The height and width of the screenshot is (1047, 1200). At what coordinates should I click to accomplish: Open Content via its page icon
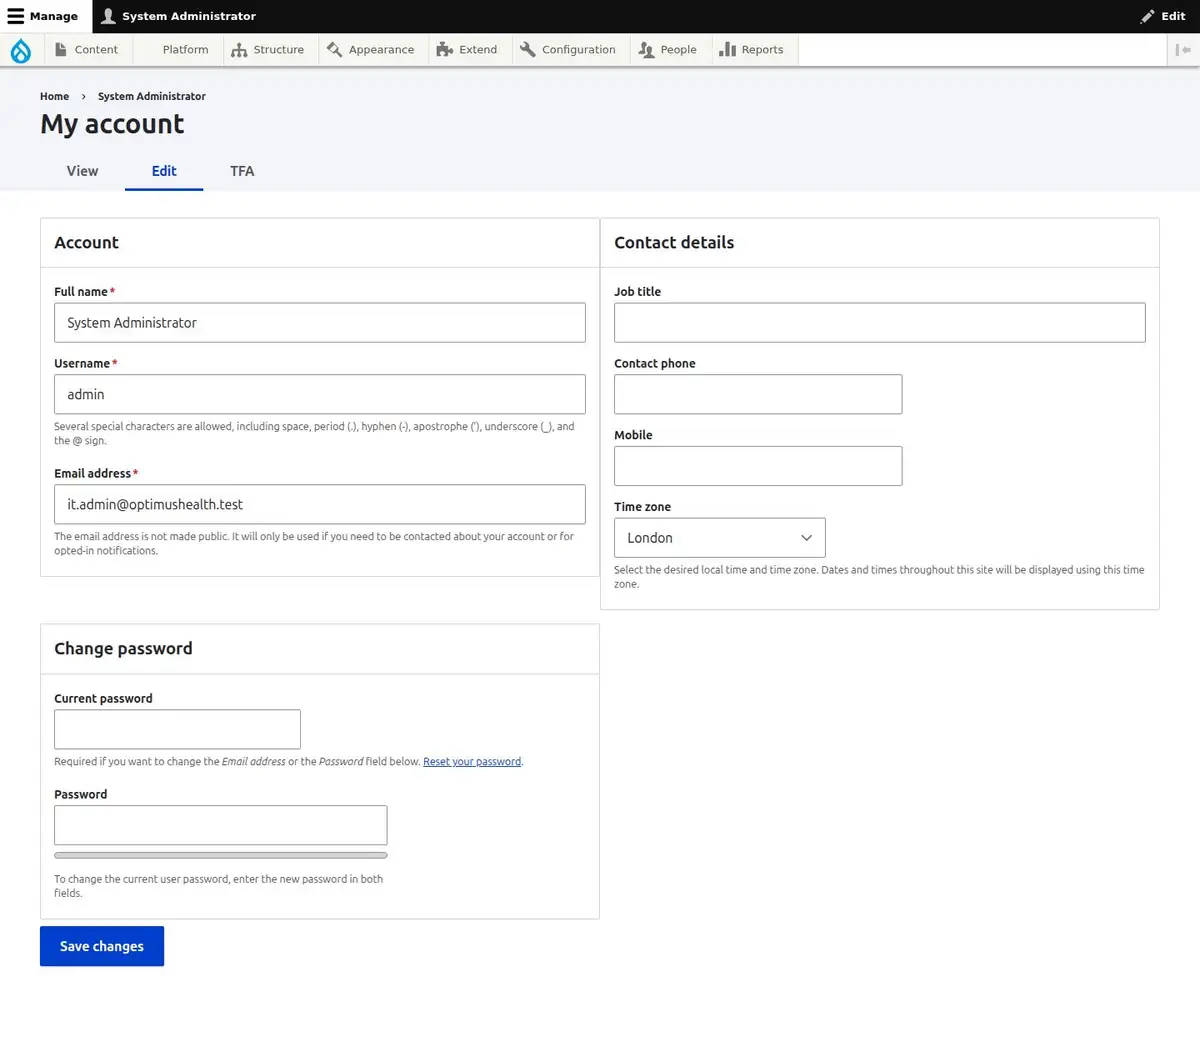click(x=61, y=49)
